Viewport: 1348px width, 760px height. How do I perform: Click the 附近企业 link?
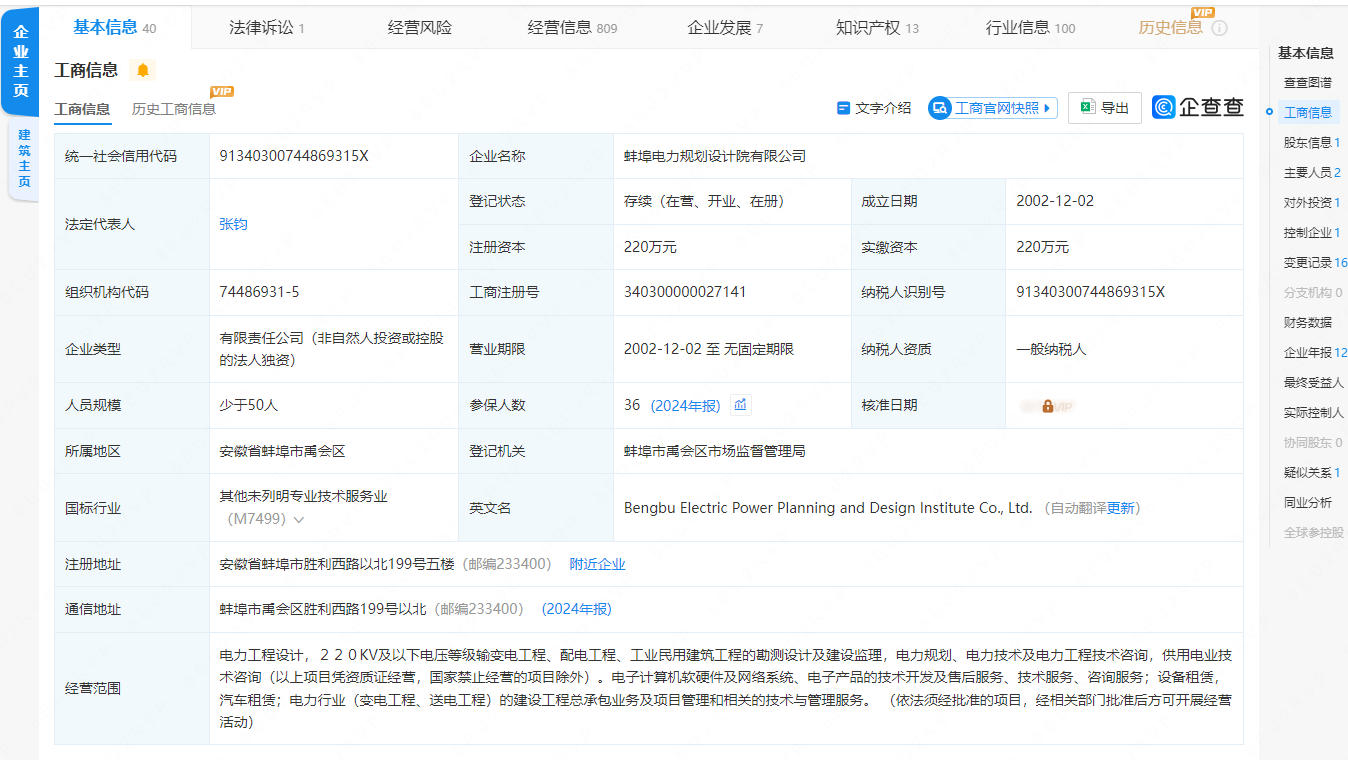coord(597,564)
